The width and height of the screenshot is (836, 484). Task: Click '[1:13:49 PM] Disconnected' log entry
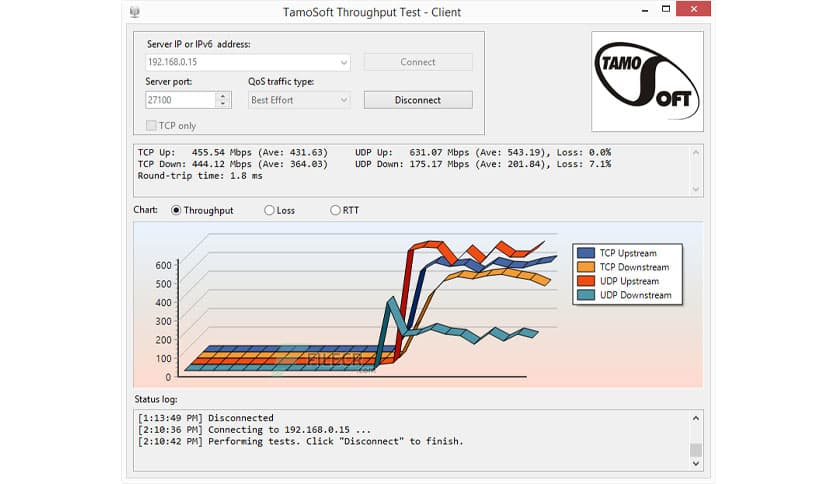[x=205, y=418]
